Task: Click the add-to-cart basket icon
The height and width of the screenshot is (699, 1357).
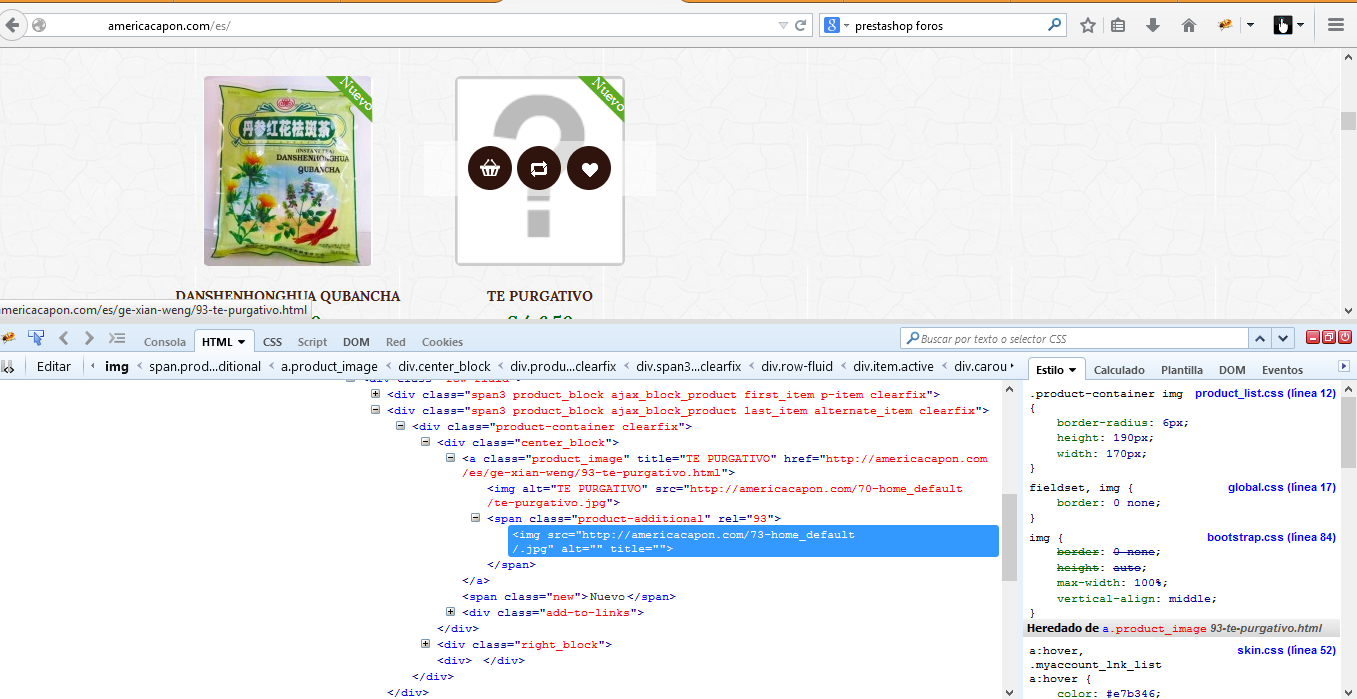Action: (489, 168)
